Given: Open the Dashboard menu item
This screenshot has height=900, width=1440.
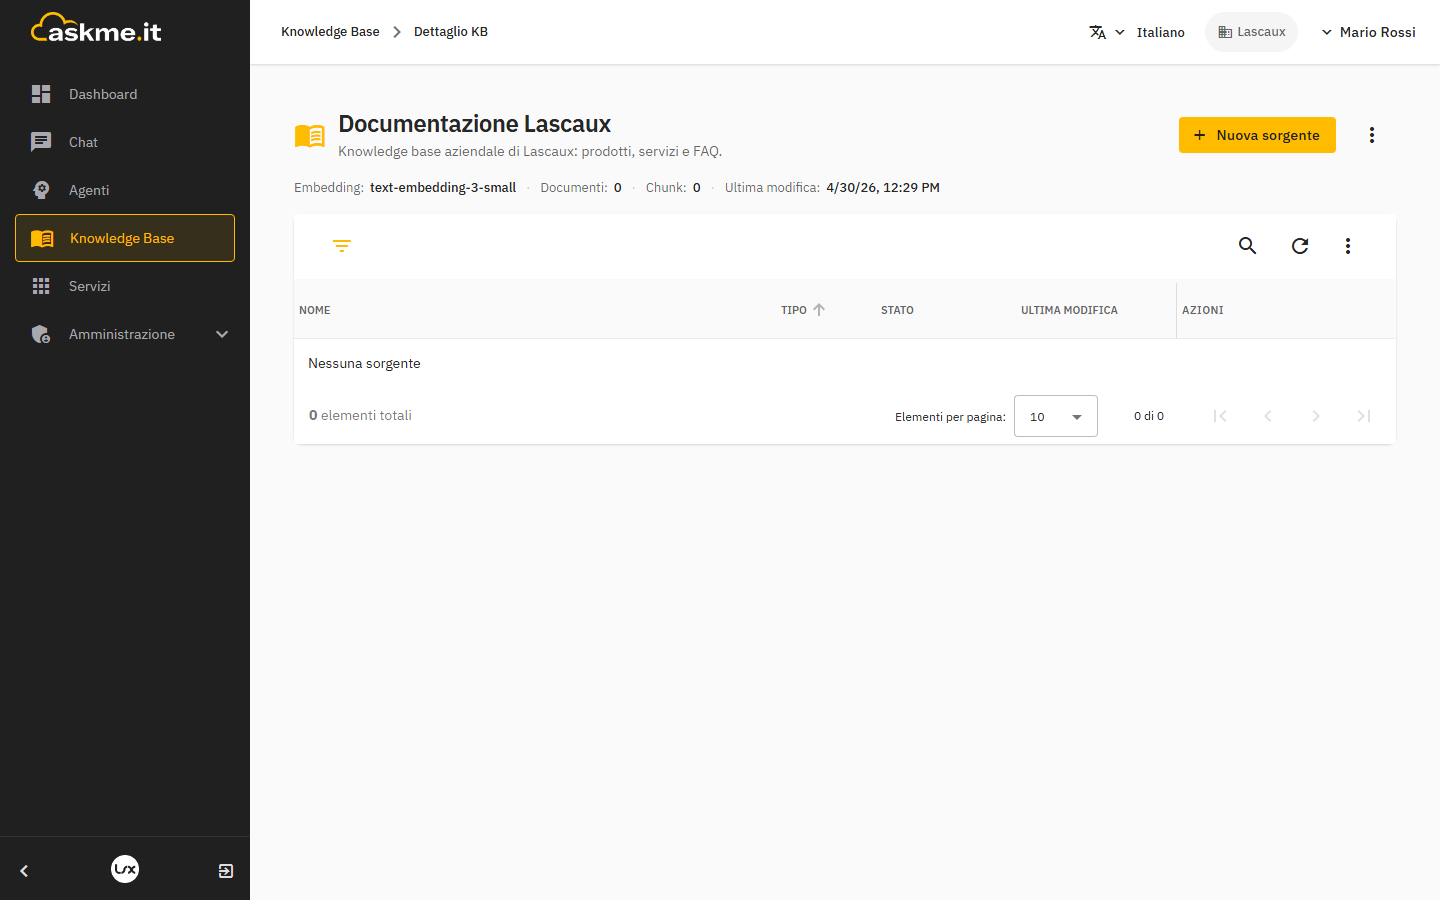Looking at the screenshot, I should tap(125, 94).
